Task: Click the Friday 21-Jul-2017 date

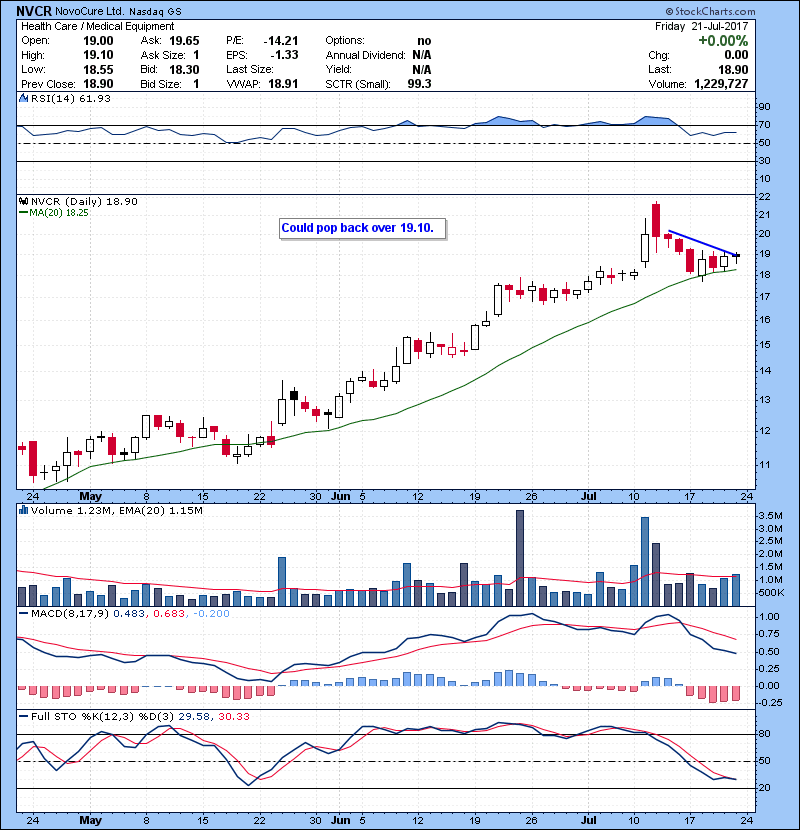Action: tap(702, 26)
